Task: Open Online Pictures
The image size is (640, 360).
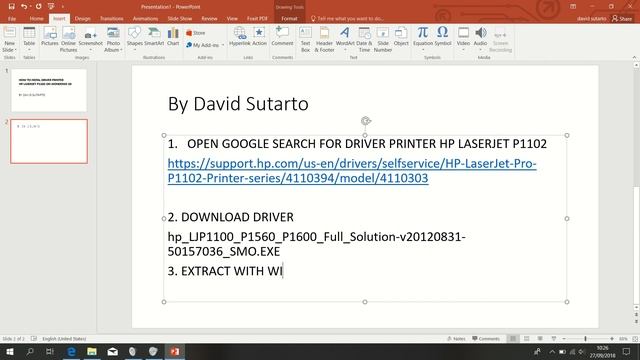Action: tap(69, 39)
